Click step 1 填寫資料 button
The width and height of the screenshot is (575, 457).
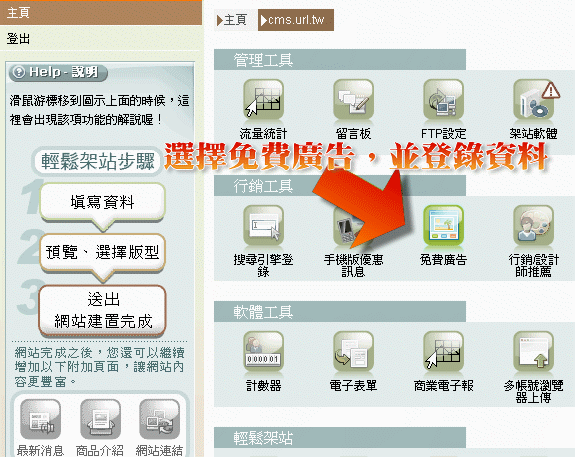[x=102, y=202]
